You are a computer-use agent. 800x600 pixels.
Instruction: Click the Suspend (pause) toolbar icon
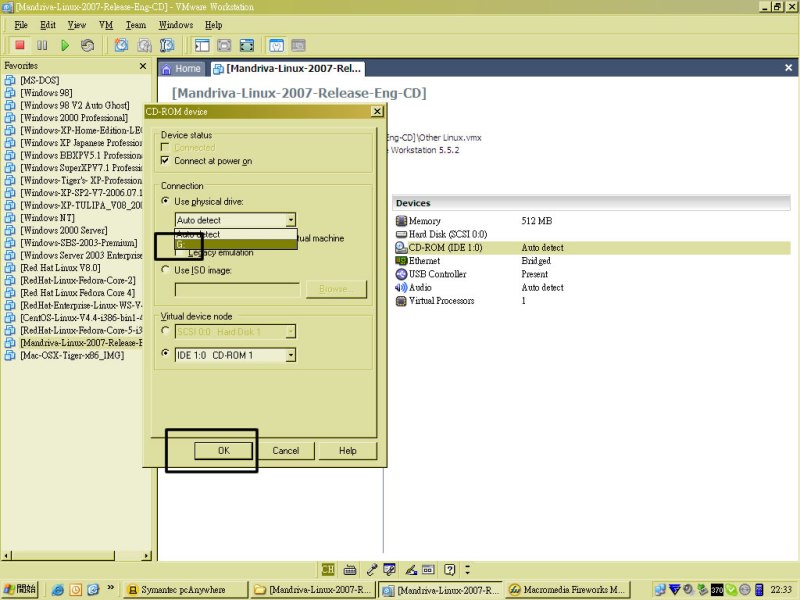click(x=42, y=45)
